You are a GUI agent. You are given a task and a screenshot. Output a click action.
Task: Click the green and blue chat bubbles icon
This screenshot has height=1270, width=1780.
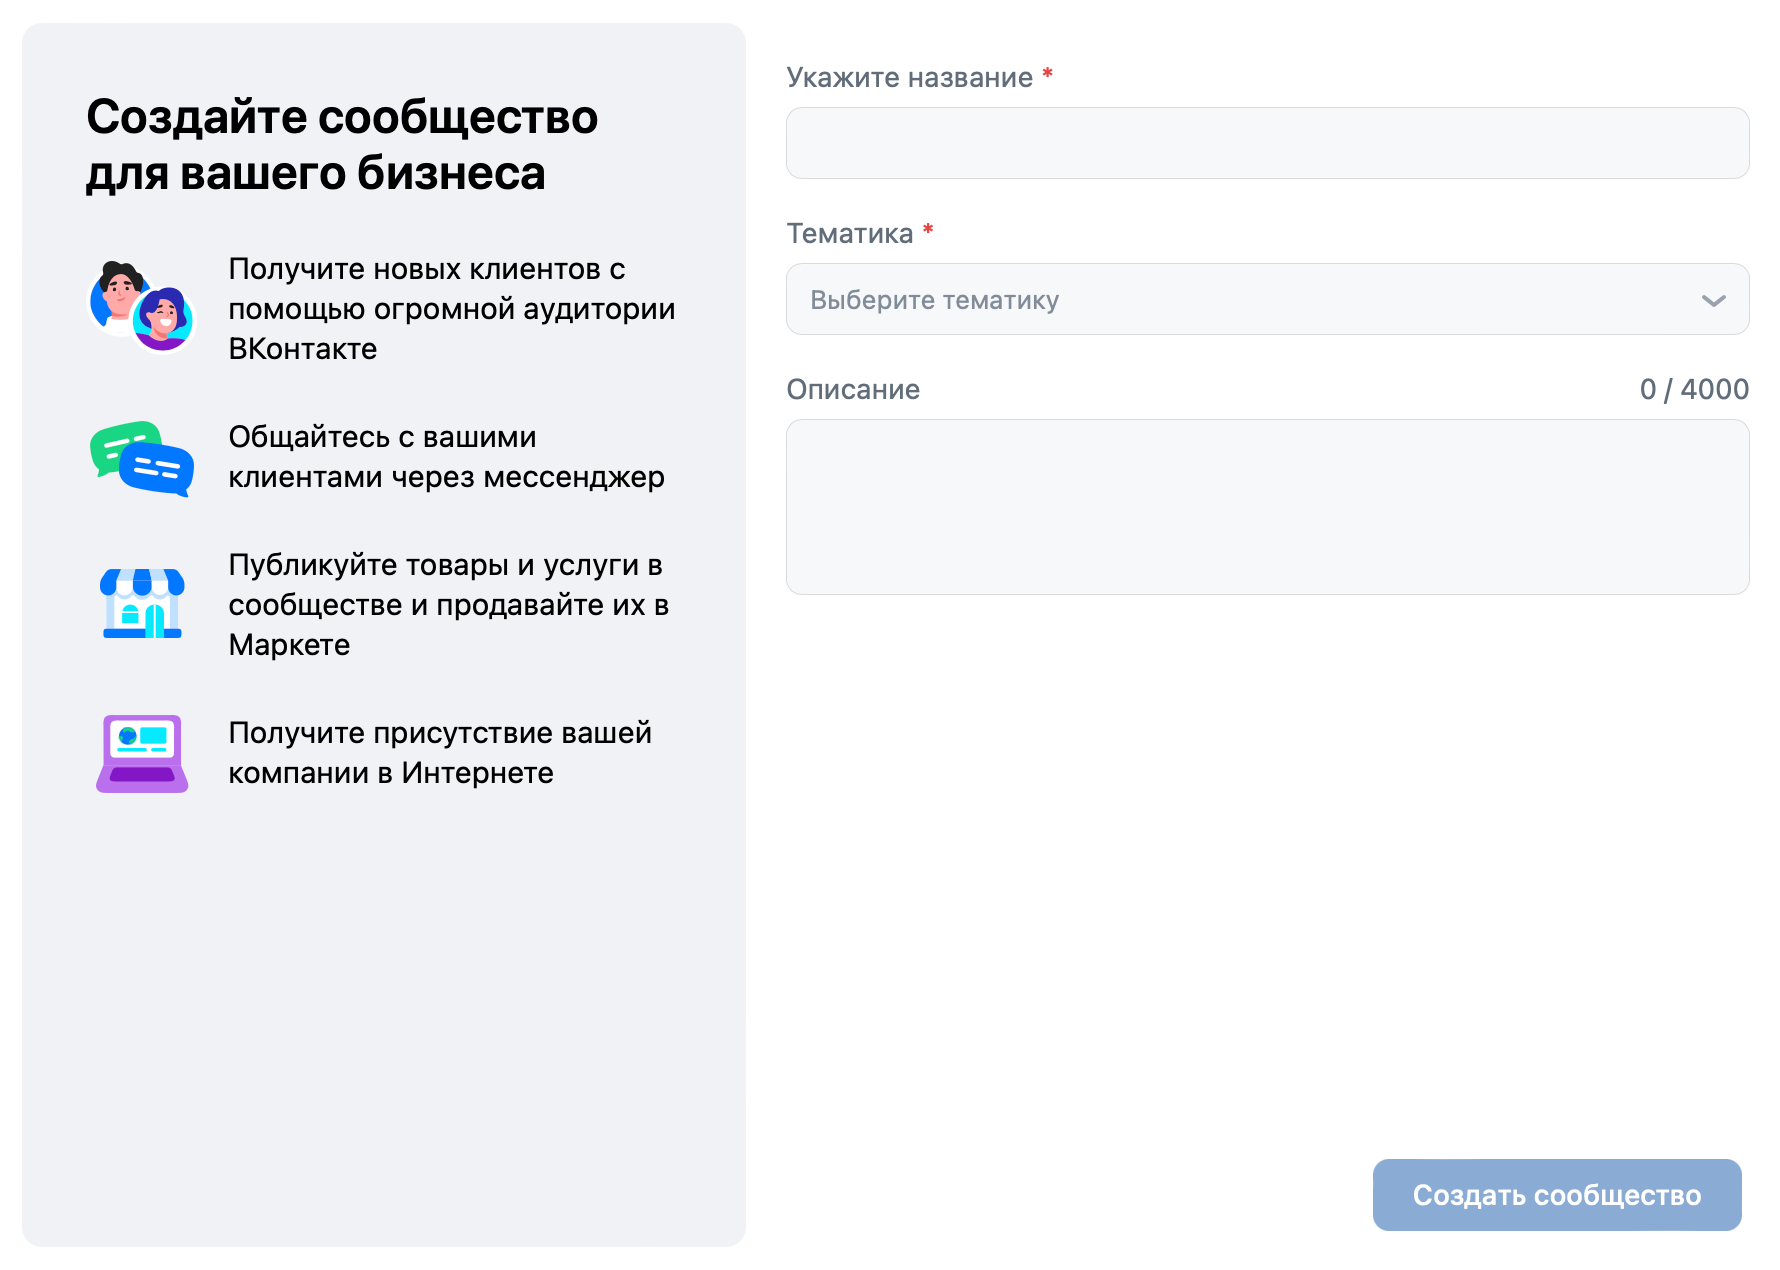coord(141,458)
